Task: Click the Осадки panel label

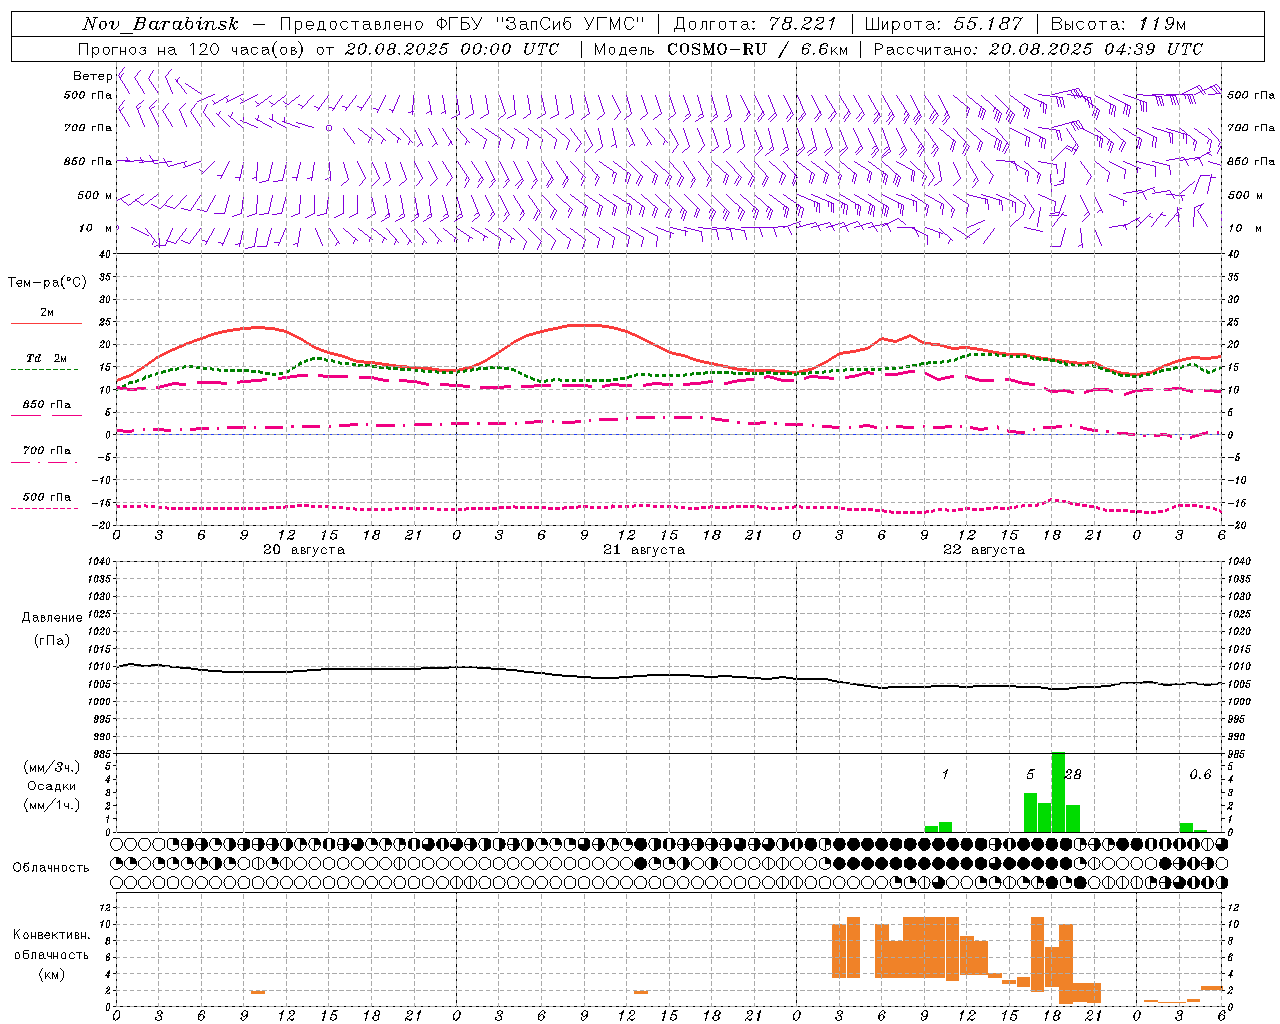Action: (52, 786)
